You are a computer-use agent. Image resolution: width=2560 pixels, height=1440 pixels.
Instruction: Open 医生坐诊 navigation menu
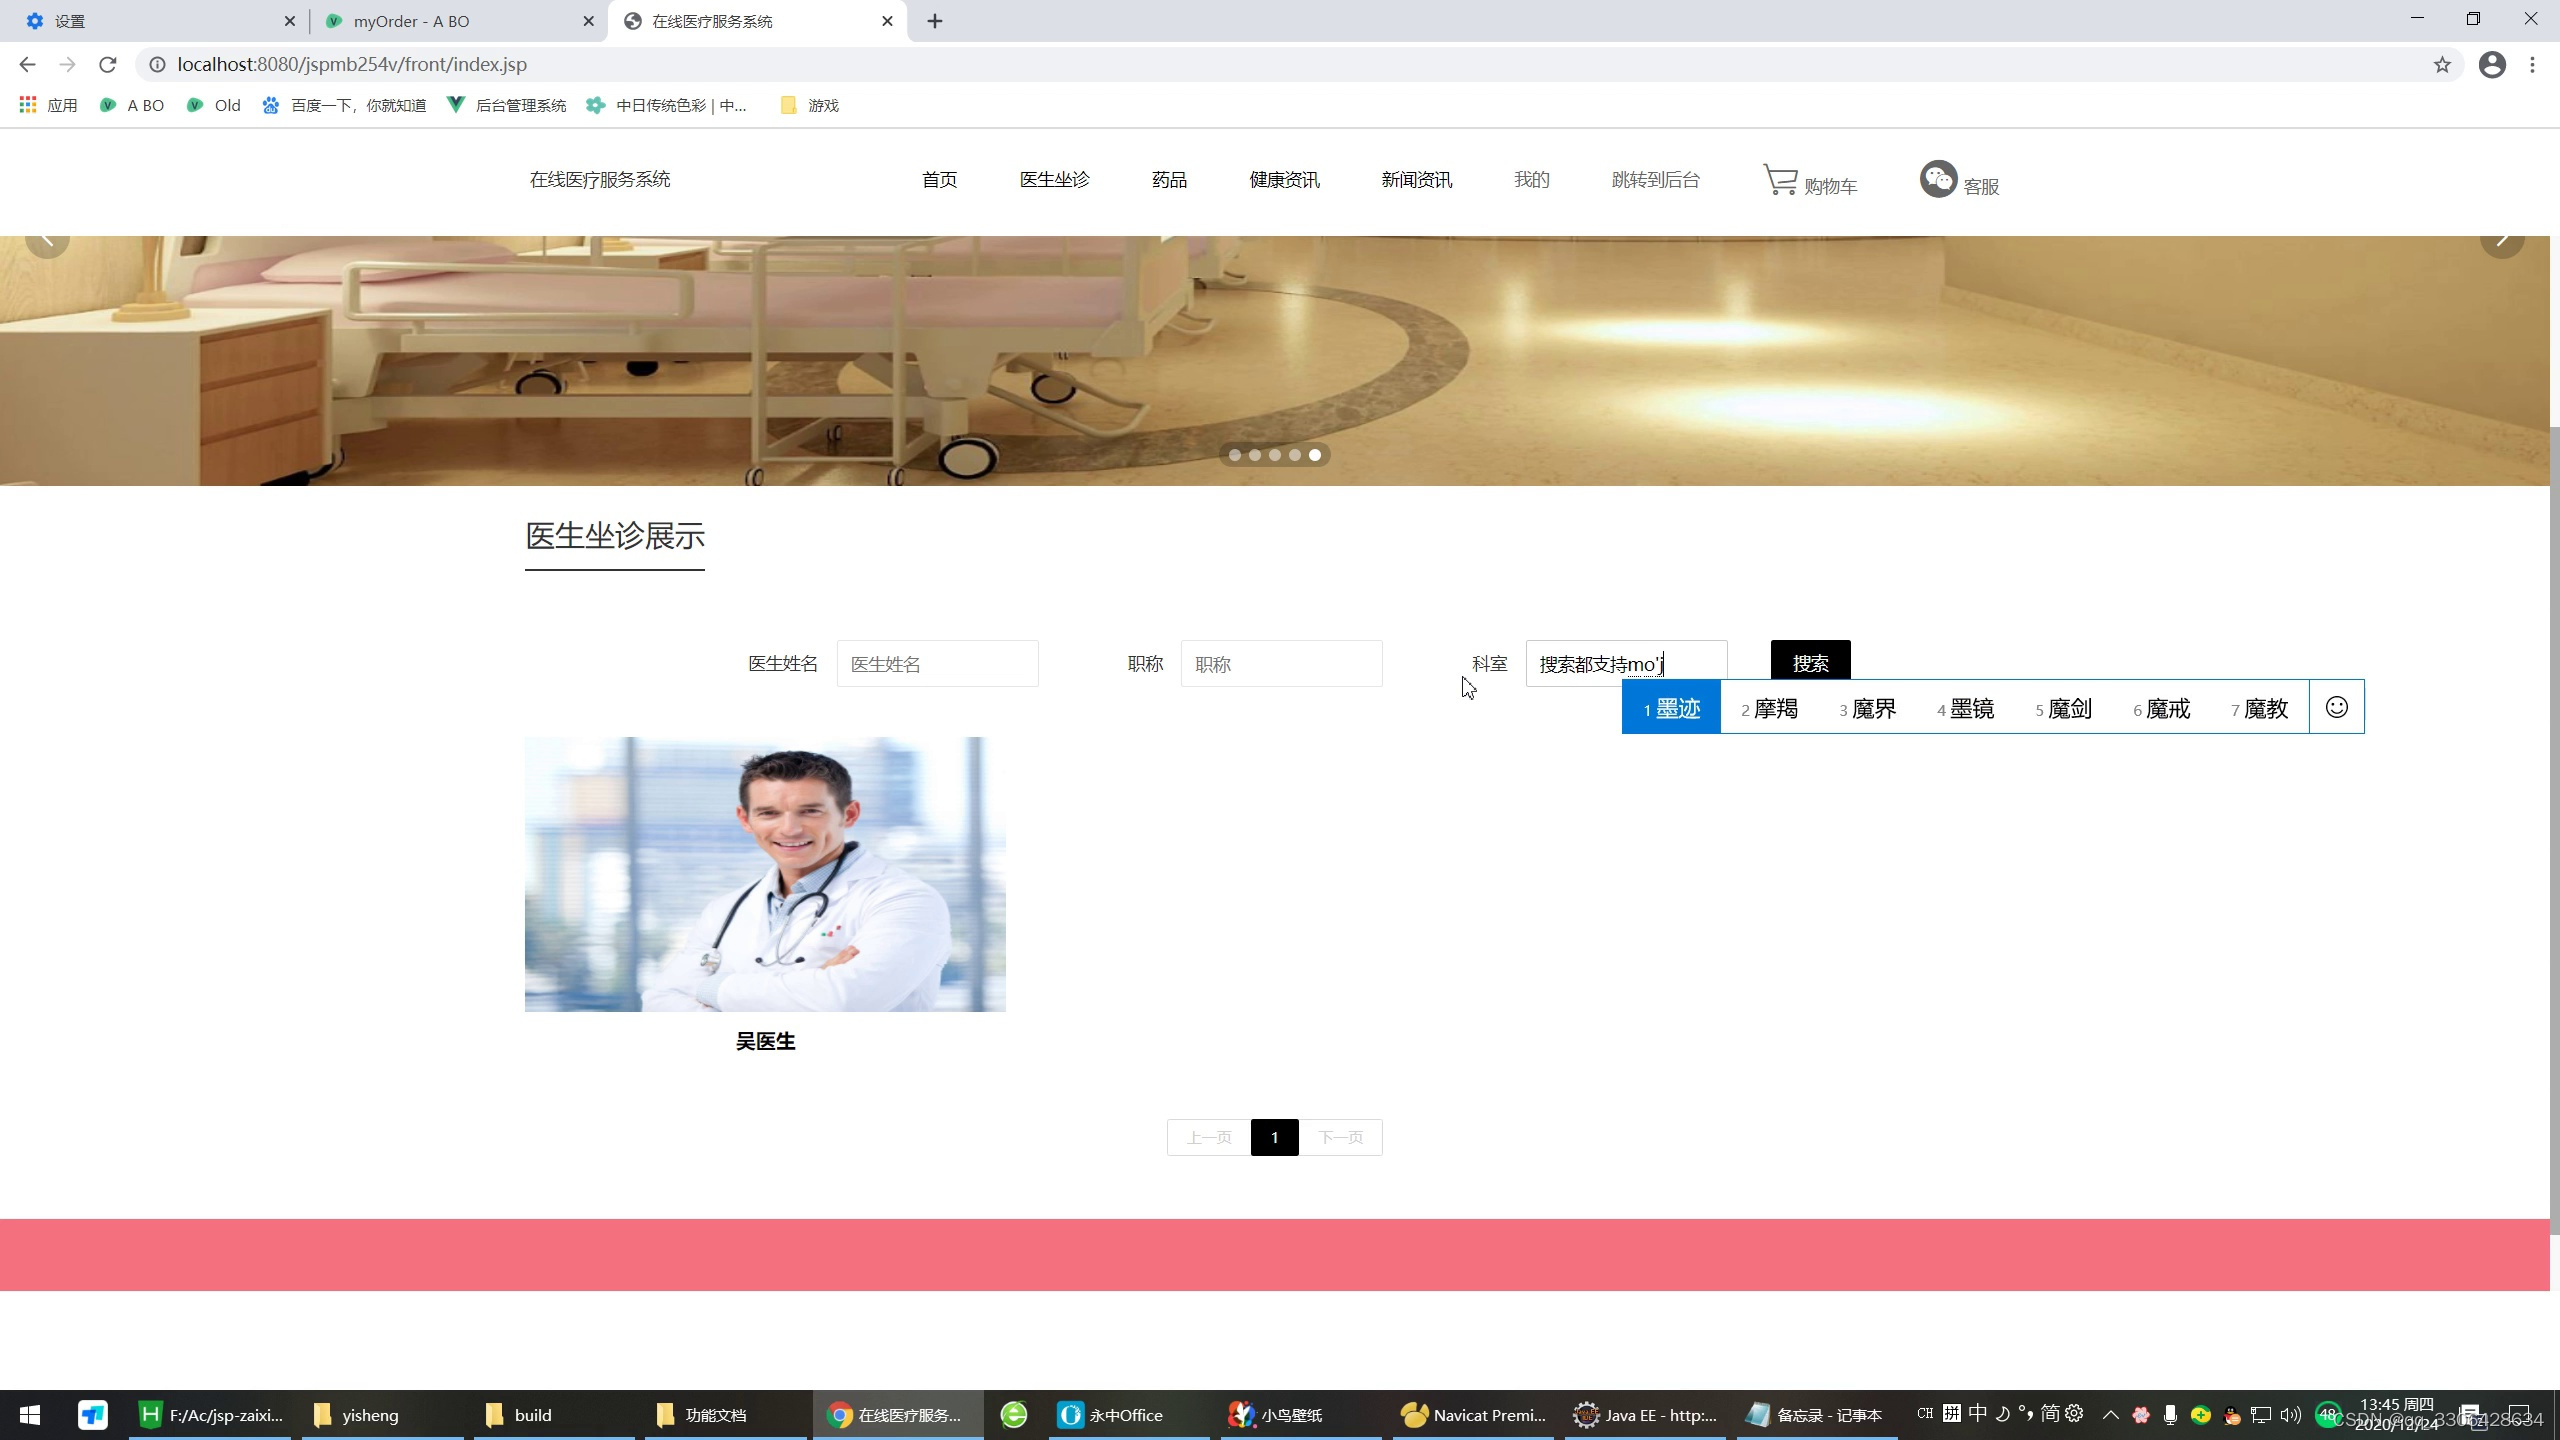point(1054,180)
